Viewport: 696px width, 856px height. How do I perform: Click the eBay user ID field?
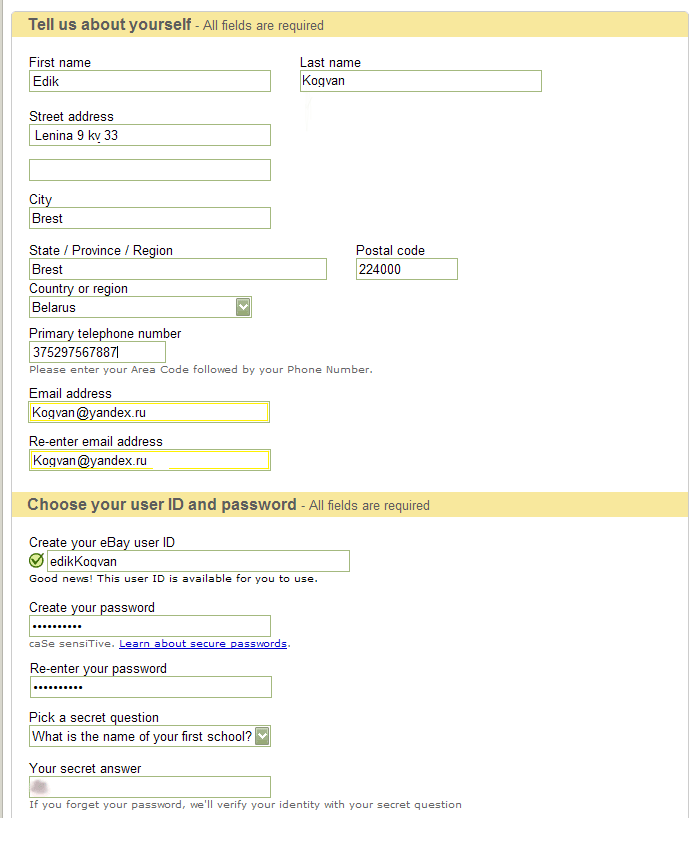(x=198, y=561)
